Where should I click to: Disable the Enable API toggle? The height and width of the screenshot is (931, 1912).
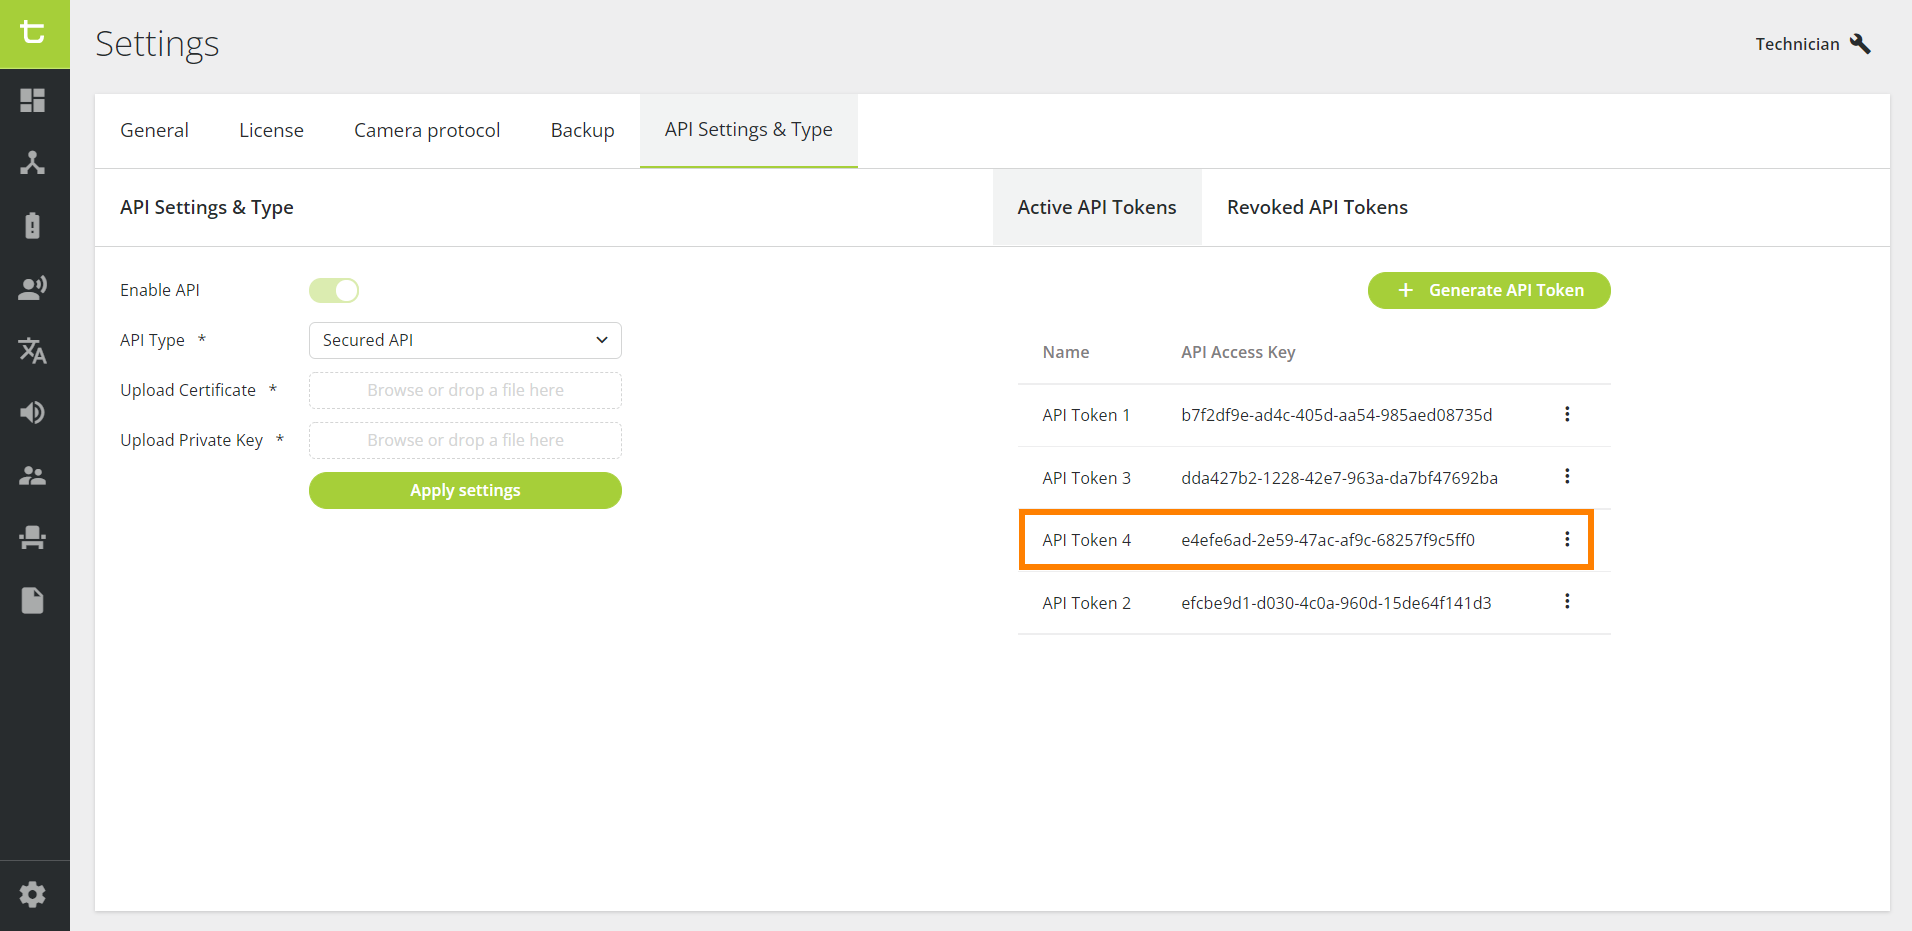click(x=334, y=290)
